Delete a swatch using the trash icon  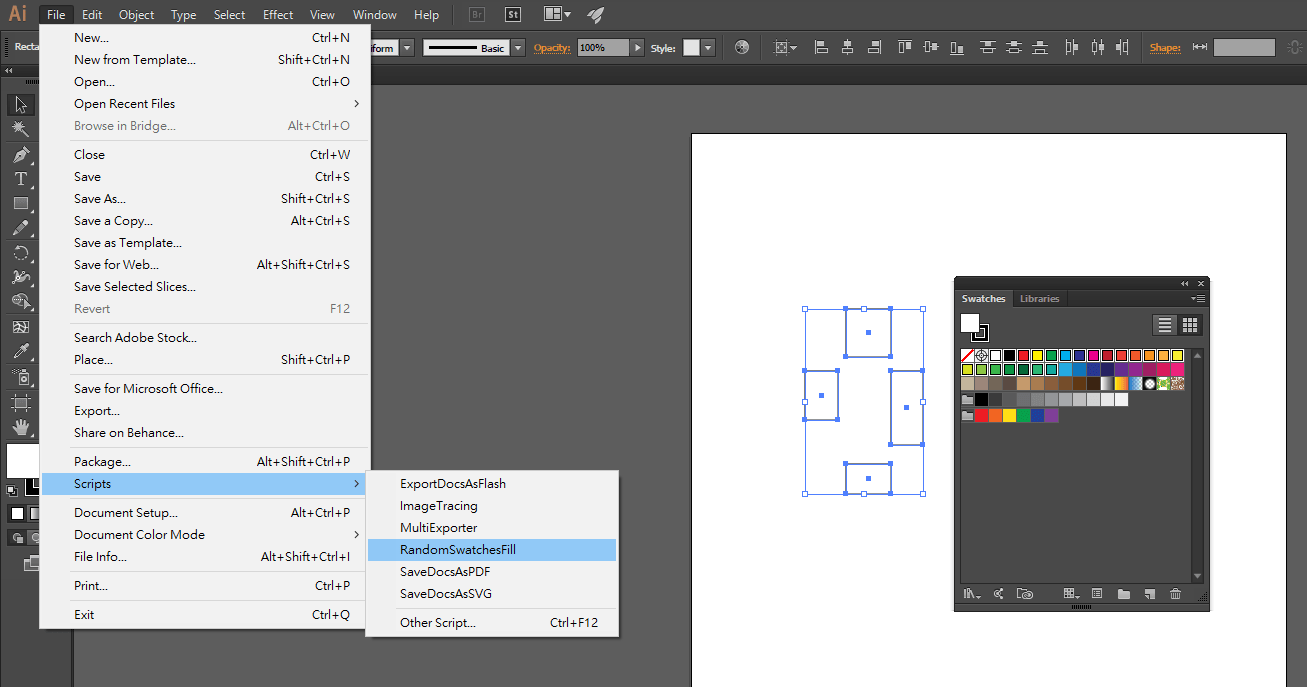(x=1176, y=593)
